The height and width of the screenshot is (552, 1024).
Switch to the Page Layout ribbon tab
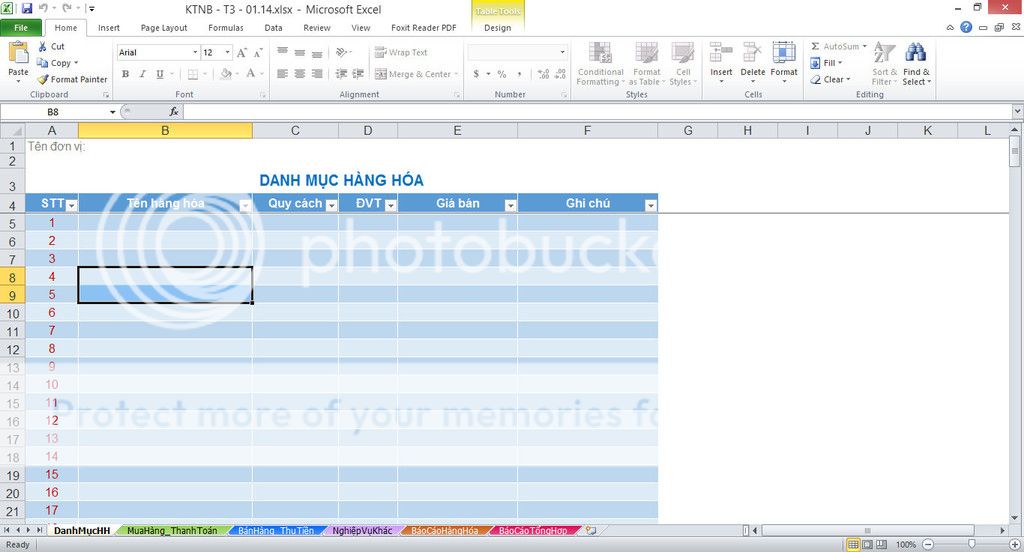tap(163, 28)
